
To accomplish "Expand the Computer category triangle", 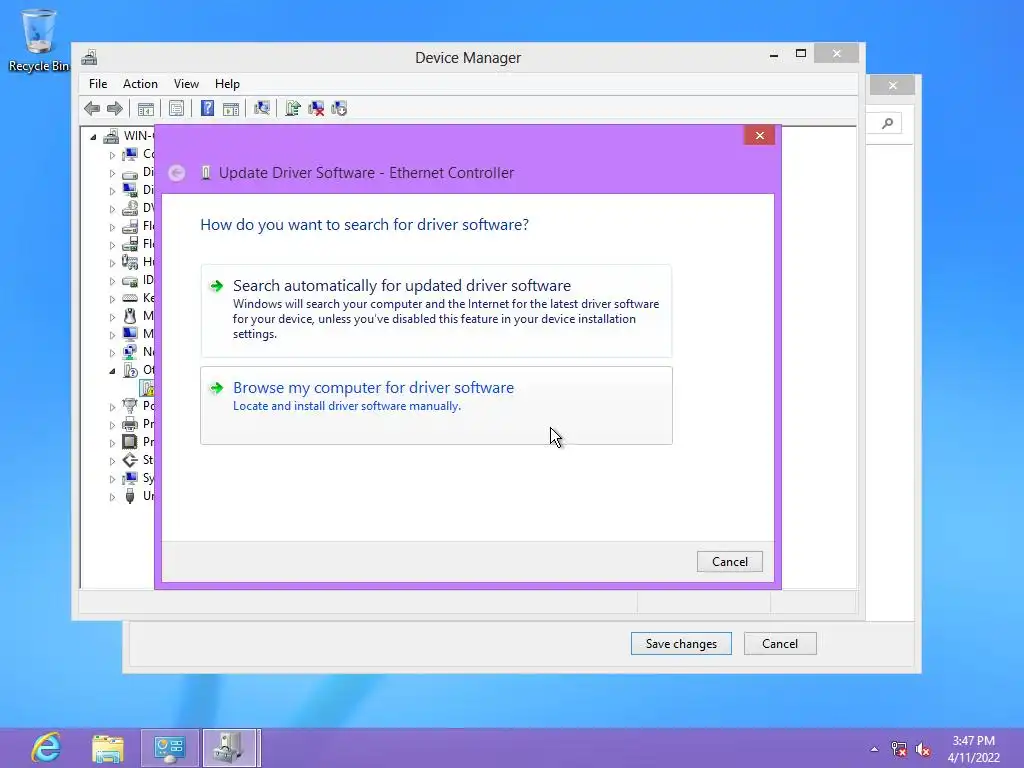I will click(112, 155).
